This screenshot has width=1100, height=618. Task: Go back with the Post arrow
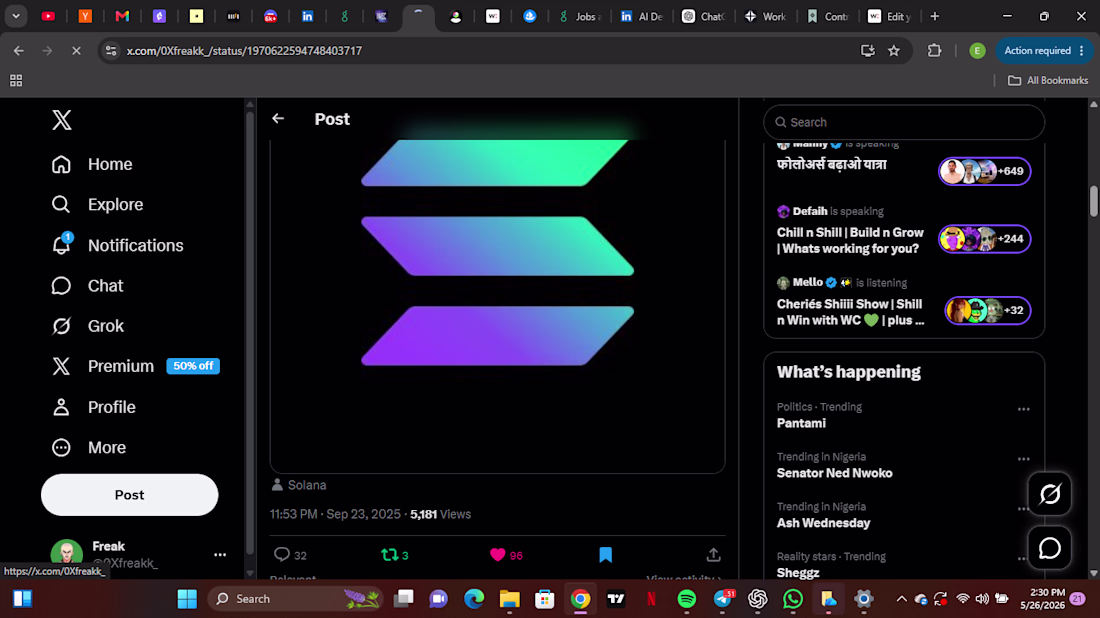pos(279,119)
